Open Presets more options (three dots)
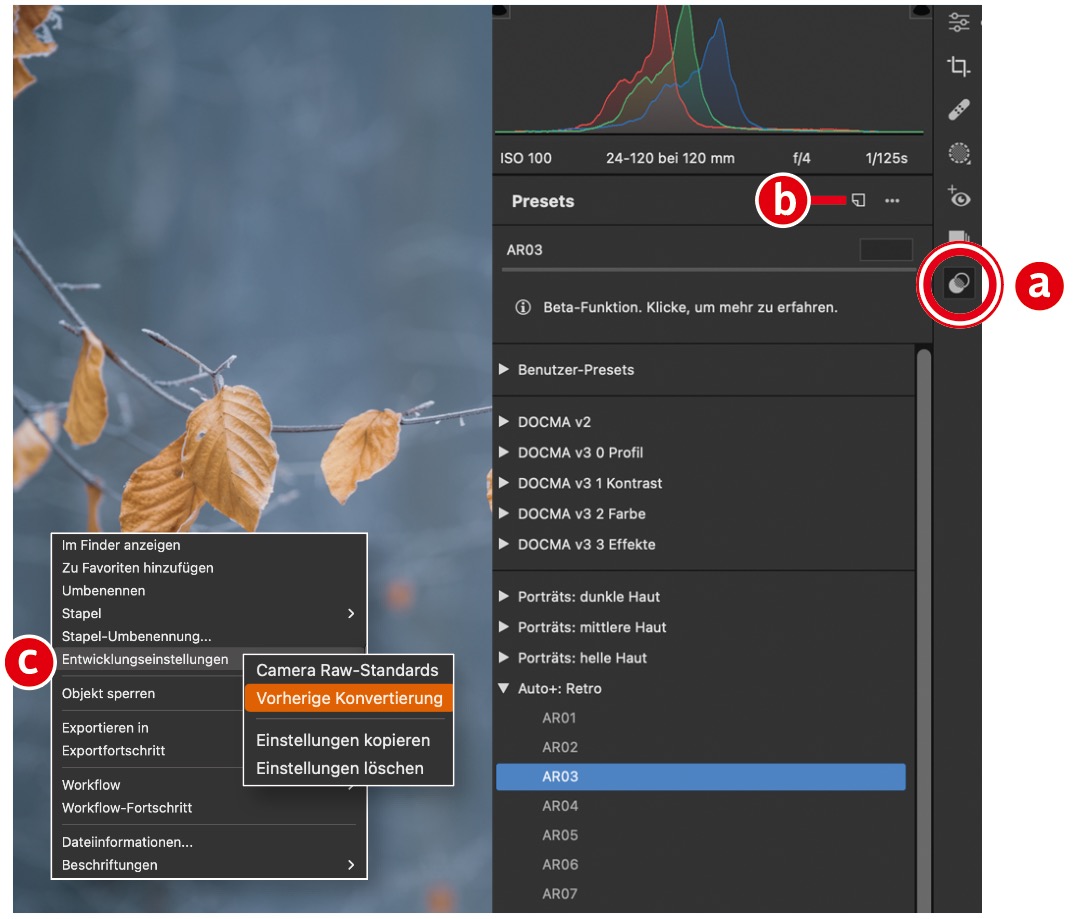1076x919 pixels. point(892,201)
